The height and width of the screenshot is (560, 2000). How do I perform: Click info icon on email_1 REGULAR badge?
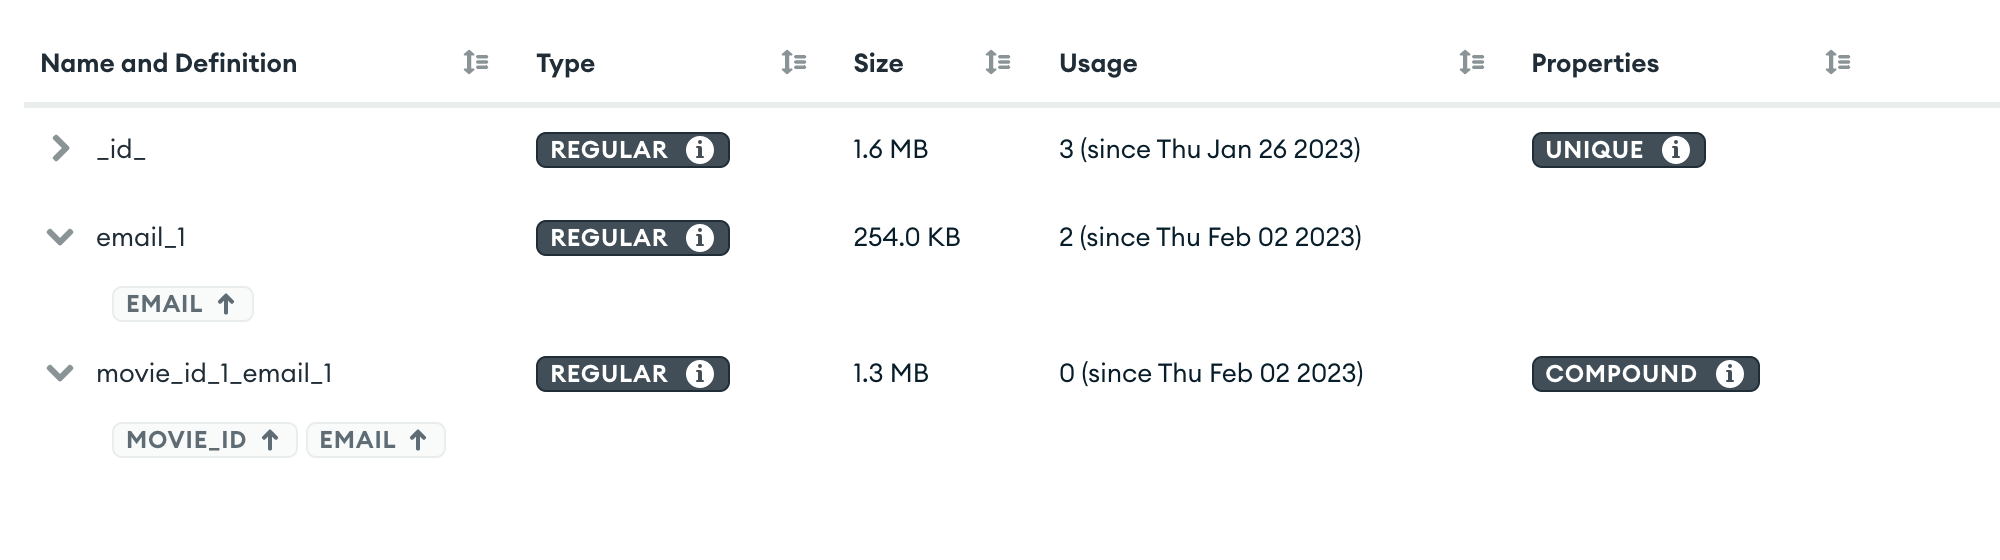tap(700, 238)
